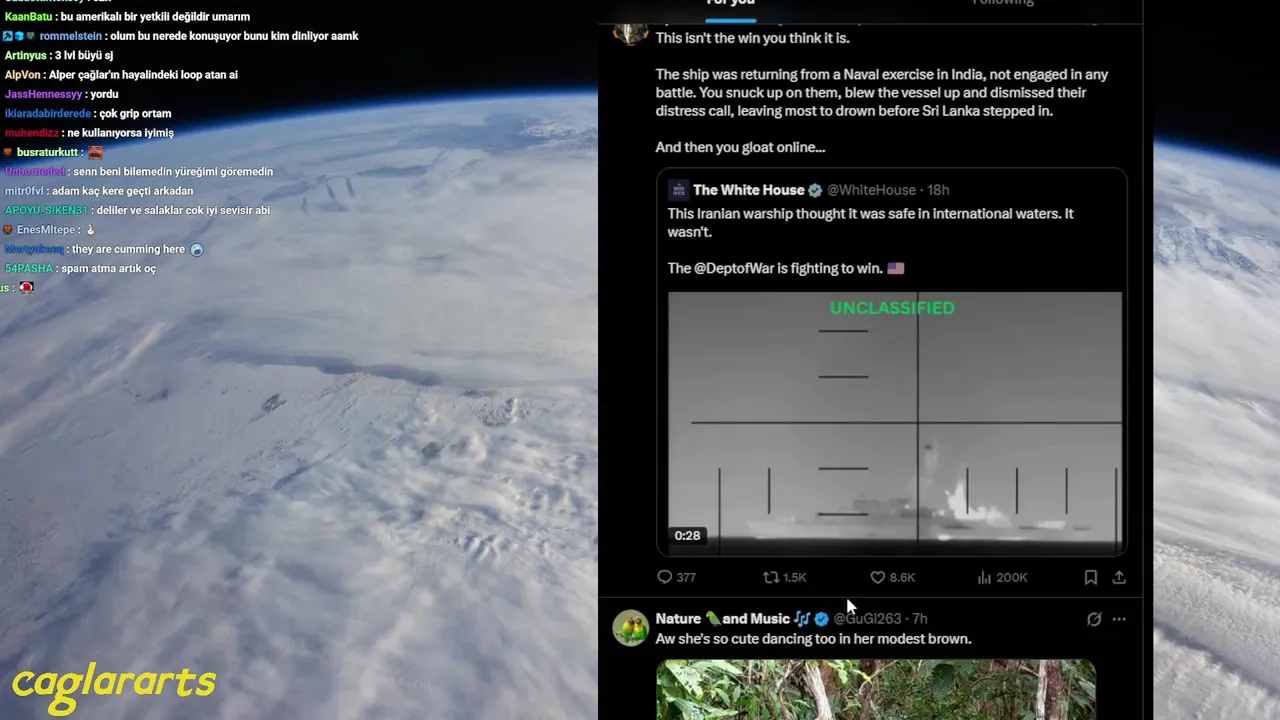Viewport: 1280px width, 720px height.
Task: Open the @WhiteHouse handle link
Action: coord(871,190)
